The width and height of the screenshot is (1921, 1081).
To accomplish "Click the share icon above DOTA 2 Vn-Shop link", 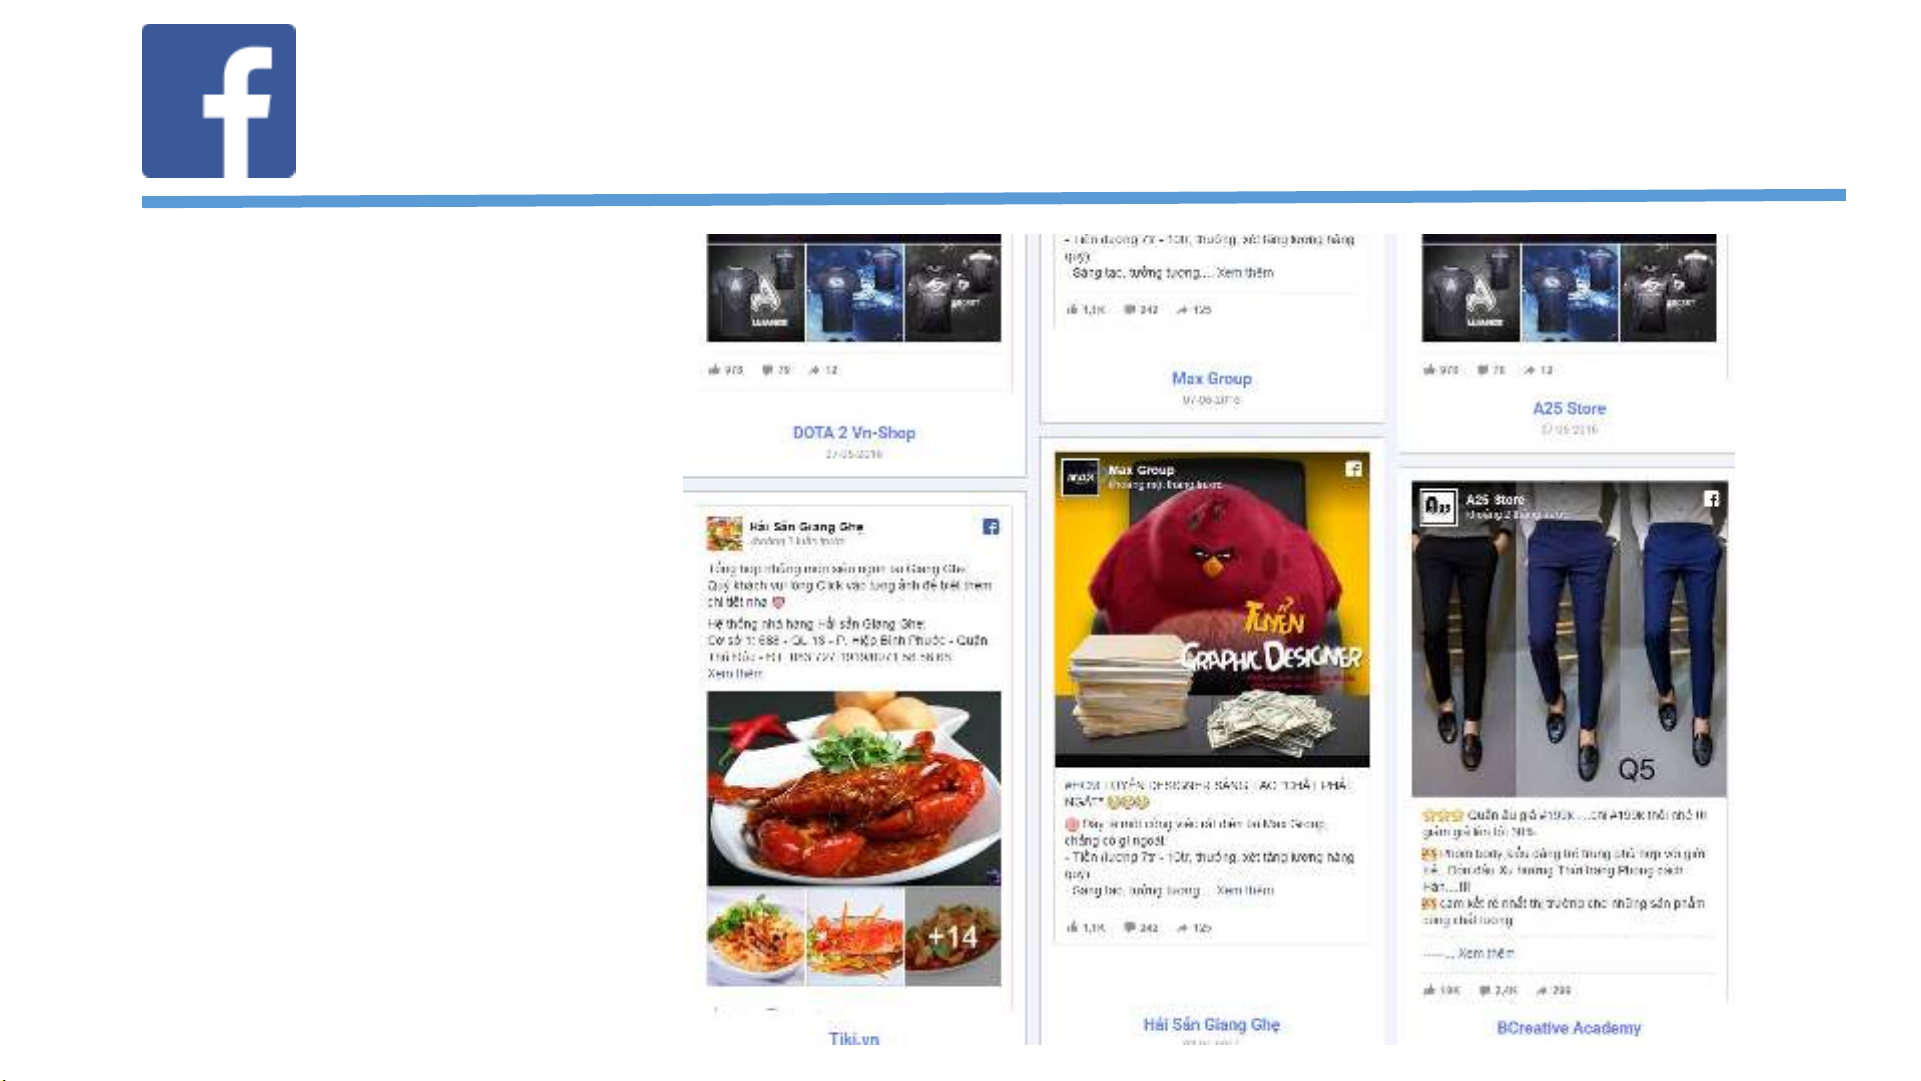I will tap(814, 370).
